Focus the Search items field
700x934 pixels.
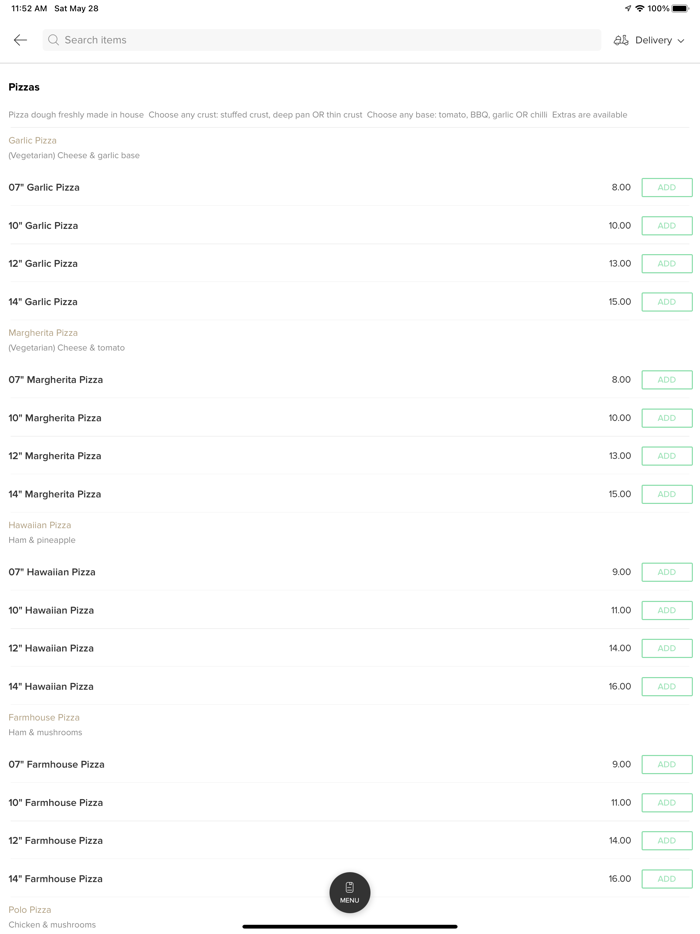point(320,40)
